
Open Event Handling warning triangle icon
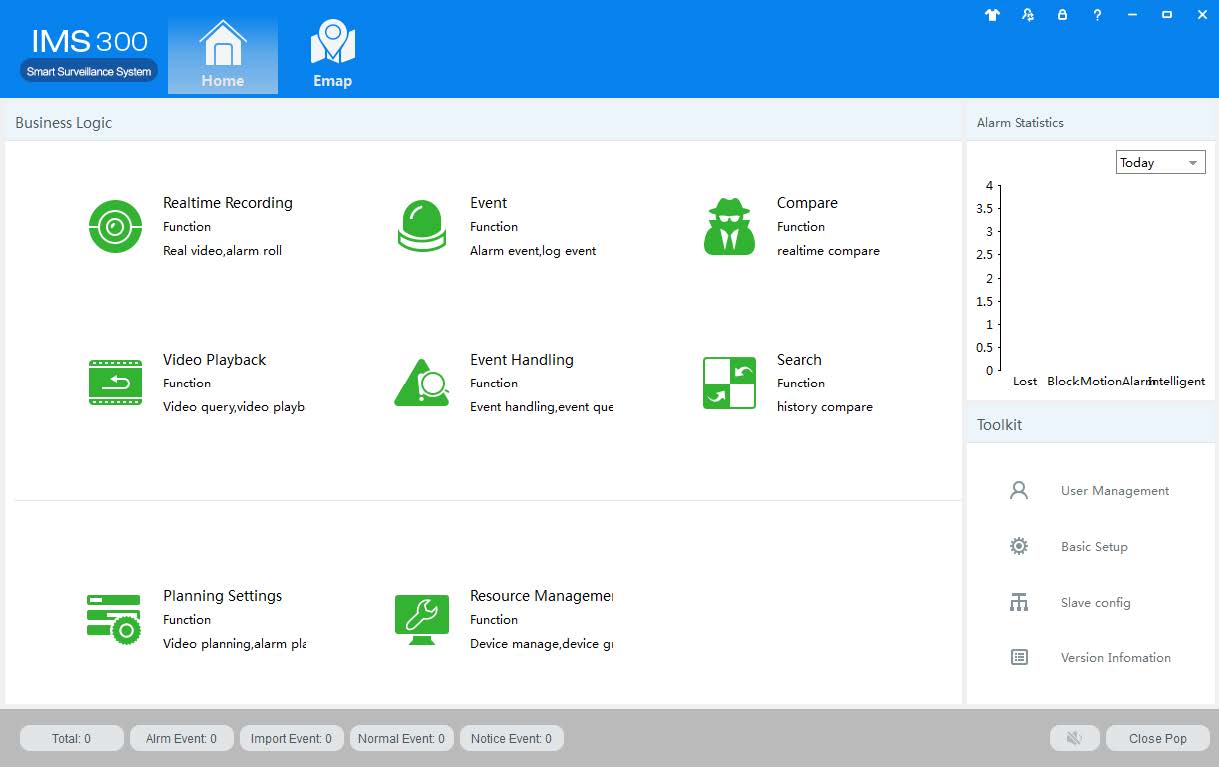(x=421, y=383)
